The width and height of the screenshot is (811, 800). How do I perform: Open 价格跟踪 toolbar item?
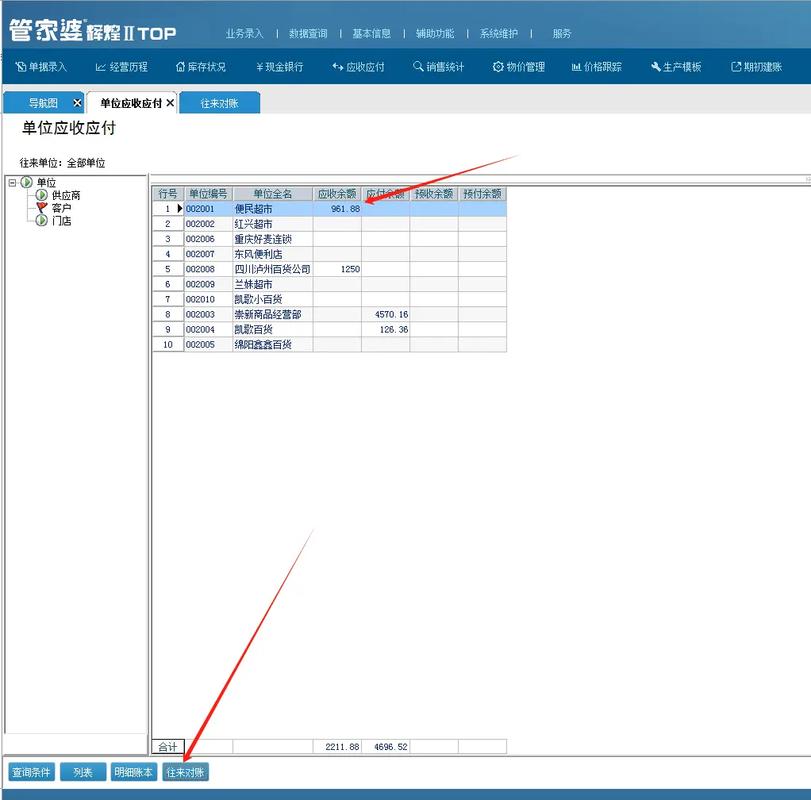point(596,67)
